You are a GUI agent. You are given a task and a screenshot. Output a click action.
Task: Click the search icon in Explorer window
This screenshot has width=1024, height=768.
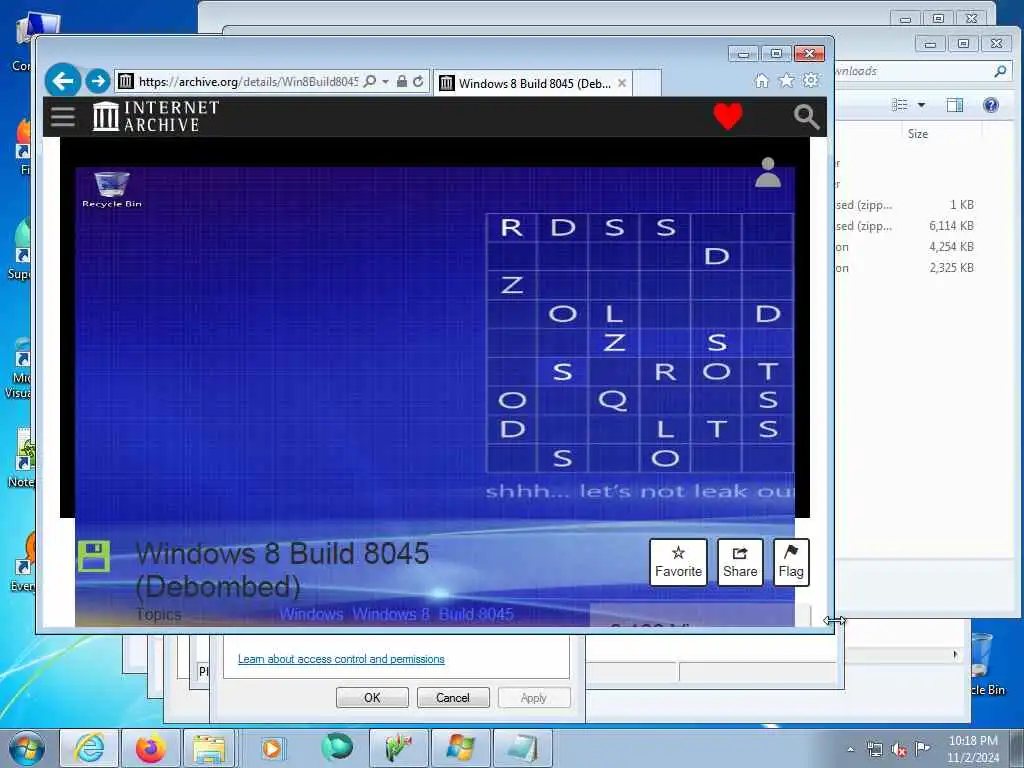click(1000, 71)
